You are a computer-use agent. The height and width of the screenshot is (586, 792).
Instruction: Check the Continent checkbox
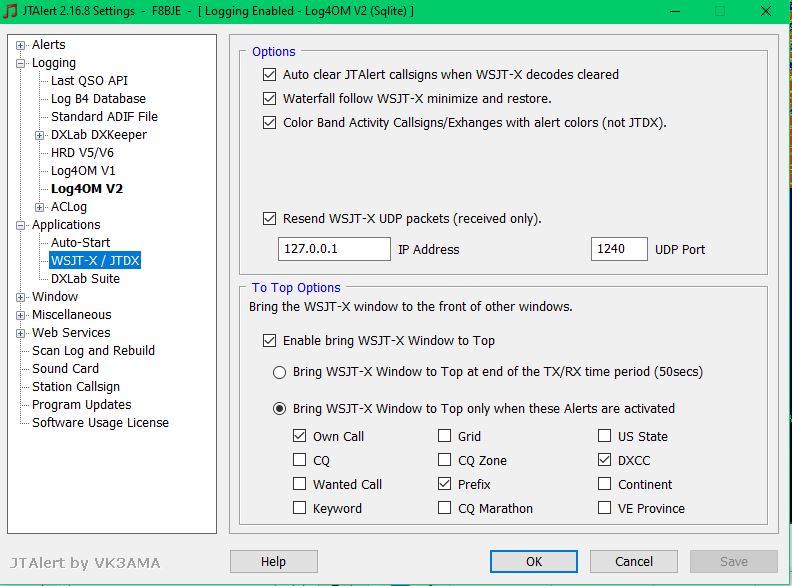click(x=605, y=483)
